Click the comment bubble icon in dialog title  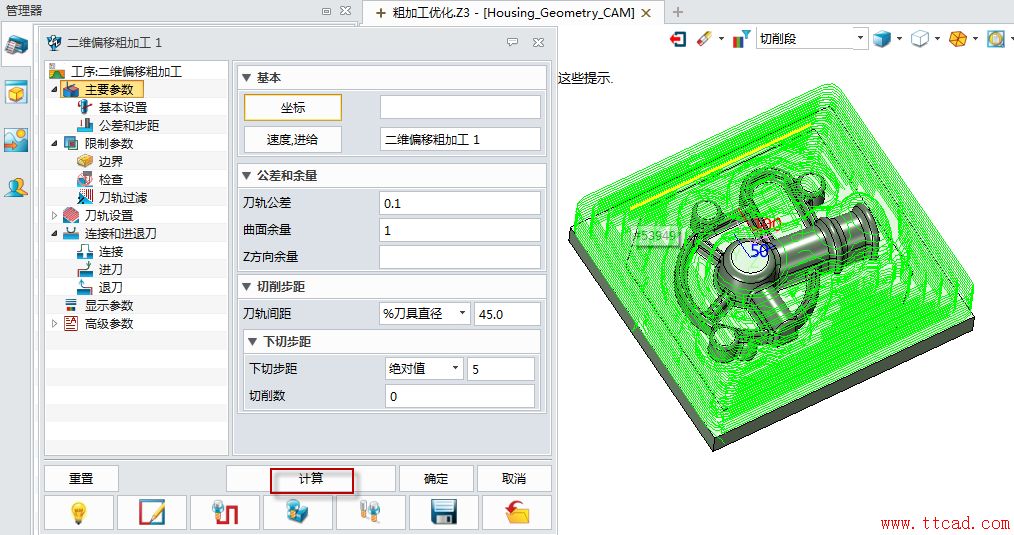(x=513, y=43)
